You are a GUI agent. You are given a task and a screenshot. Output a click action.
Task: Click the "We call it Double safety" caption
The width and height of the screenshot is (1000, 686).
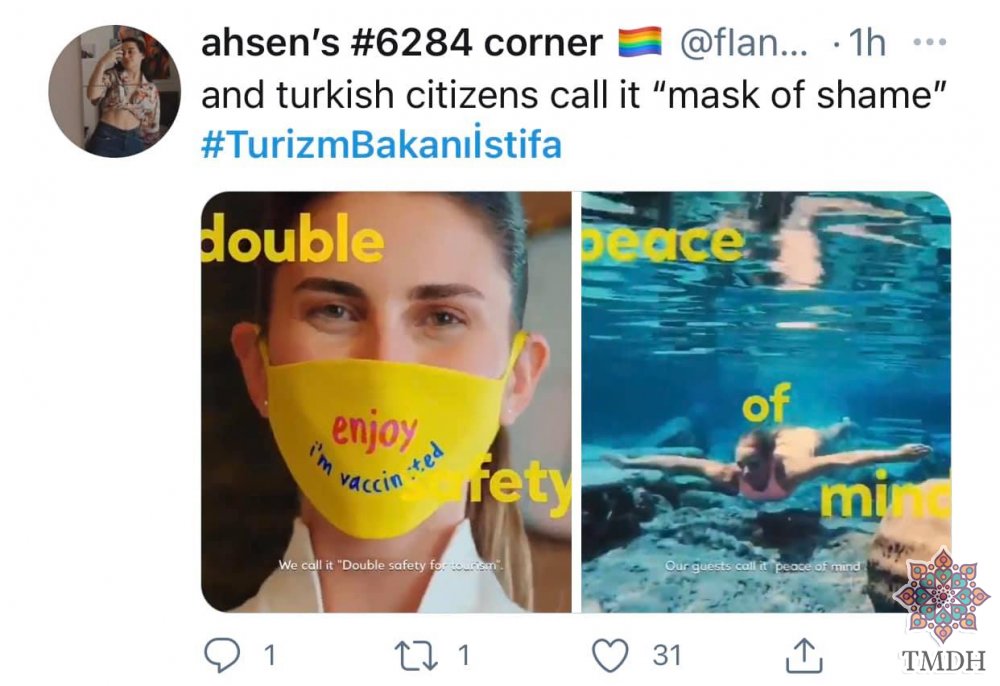point(391,565)
